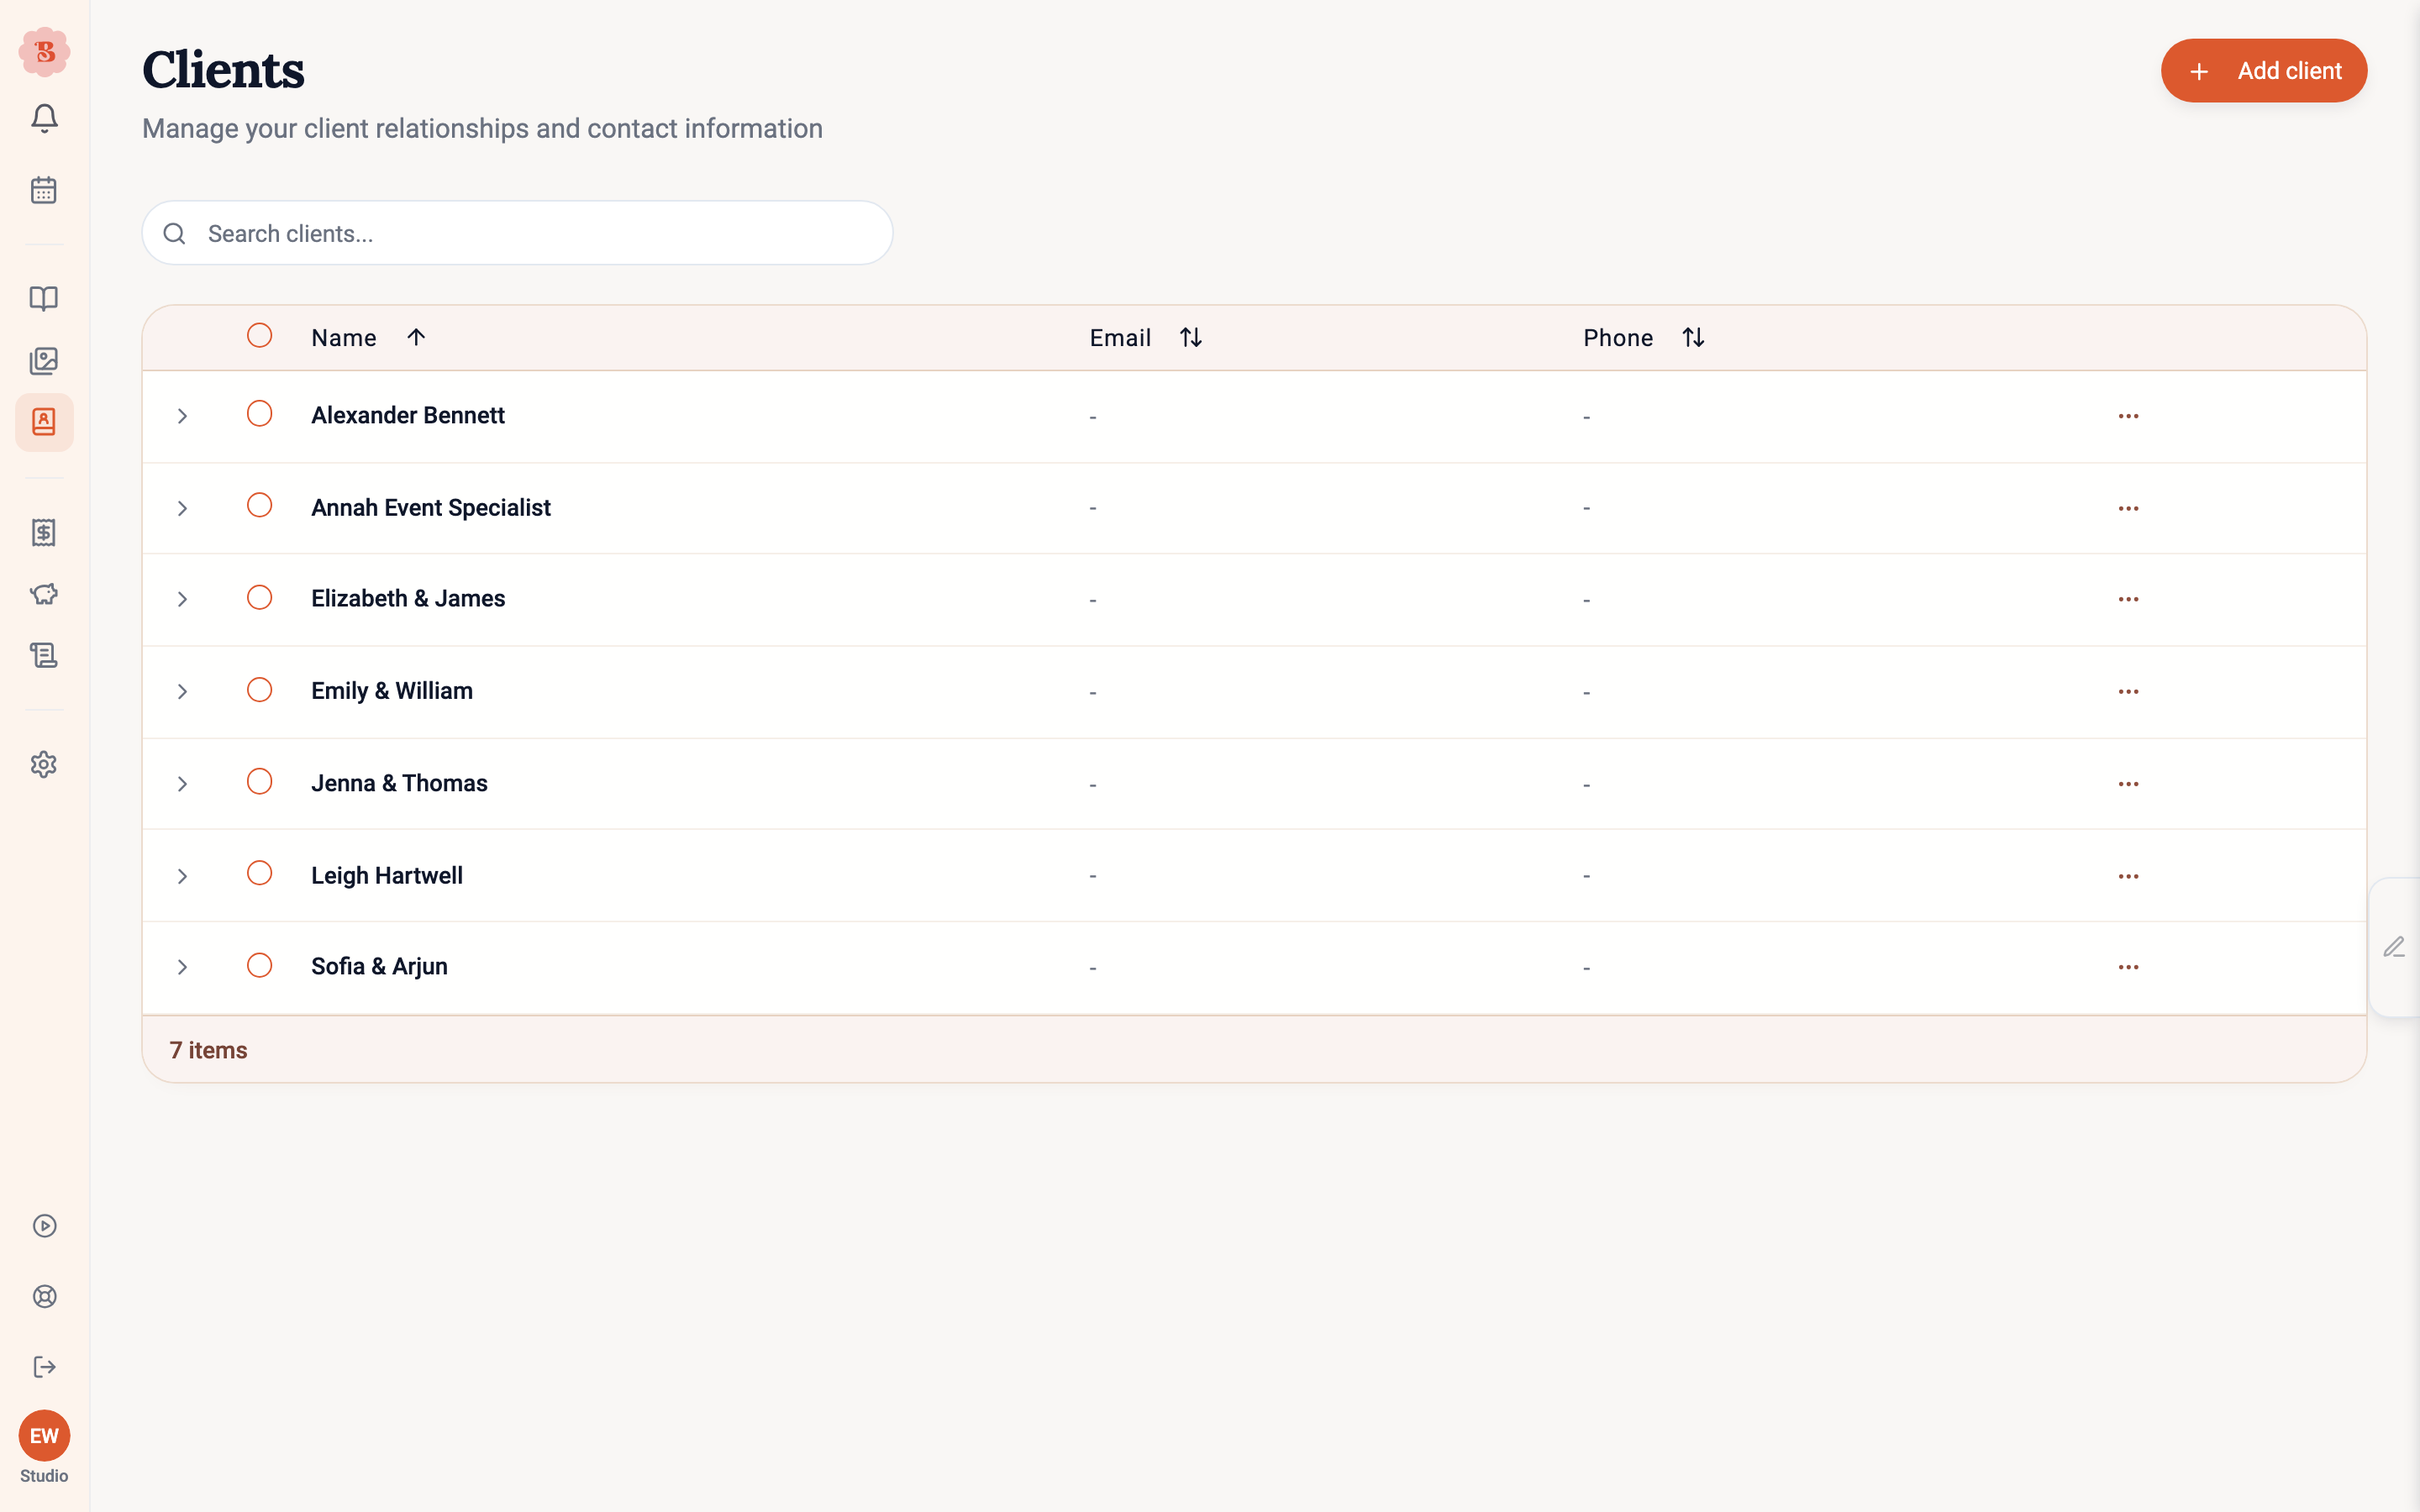
Task: Click the Alexander Bennett name
Action: pyautogui.click(x=408, y=415)
